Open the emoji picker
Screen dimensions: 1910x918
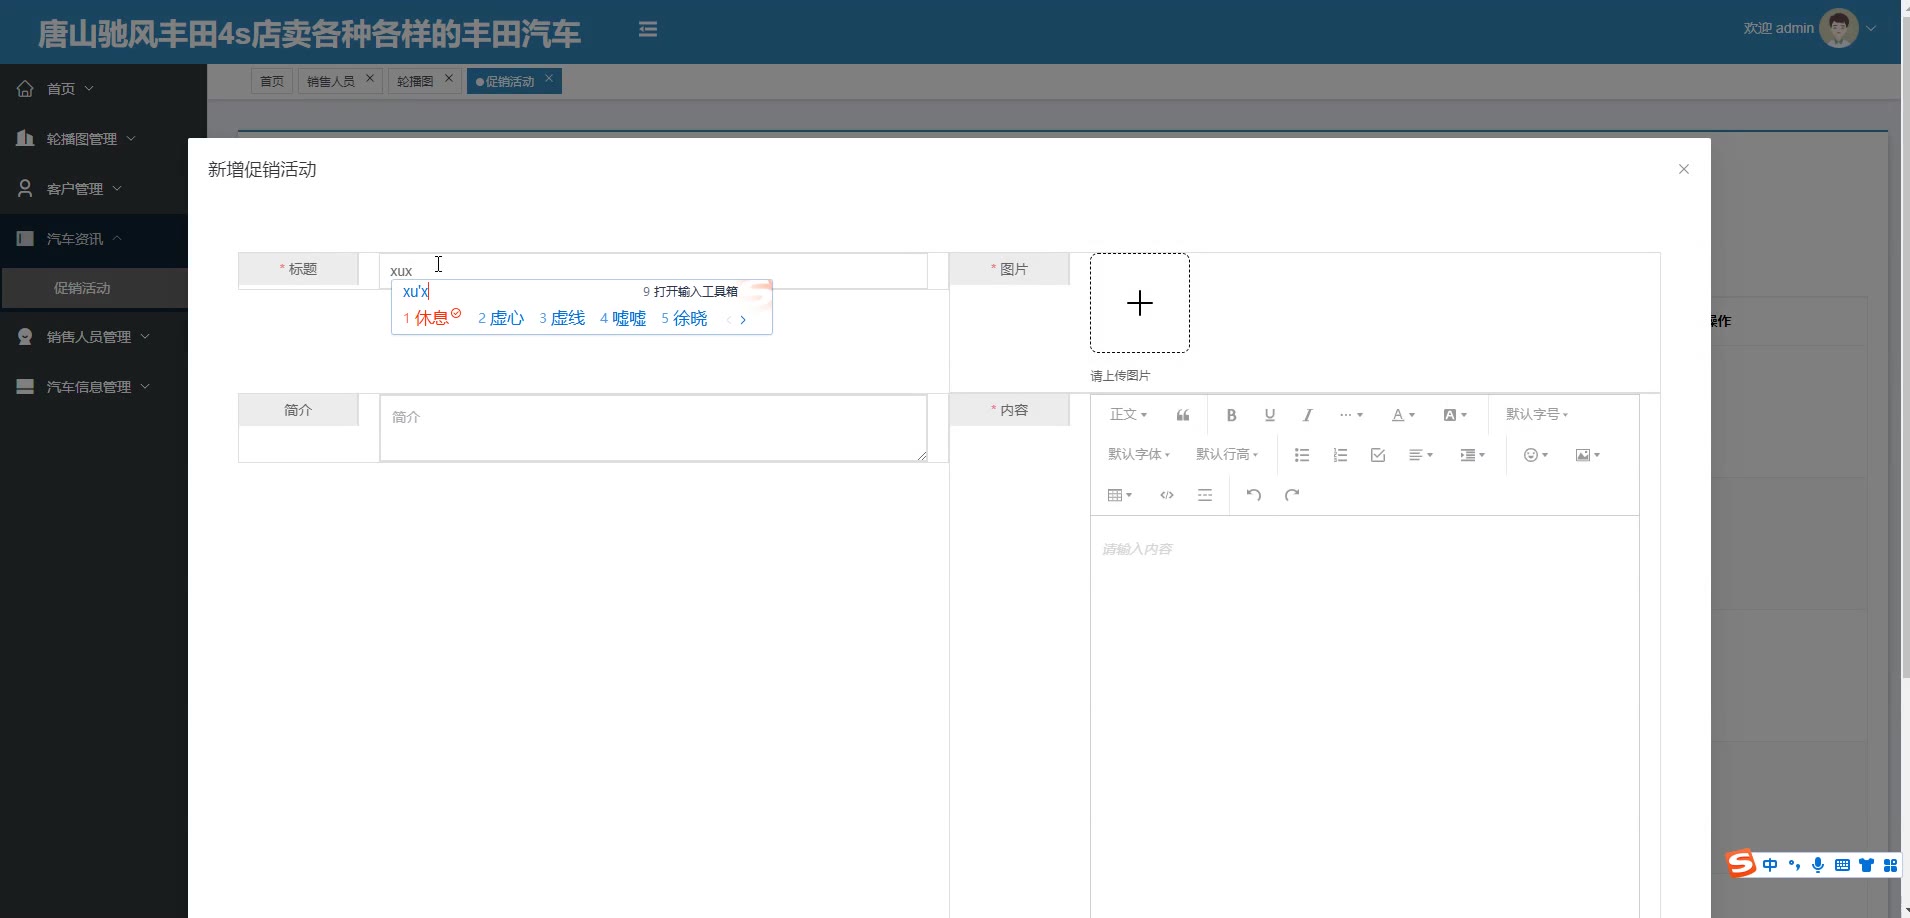pyautogui.click(x=1536, y=455)
